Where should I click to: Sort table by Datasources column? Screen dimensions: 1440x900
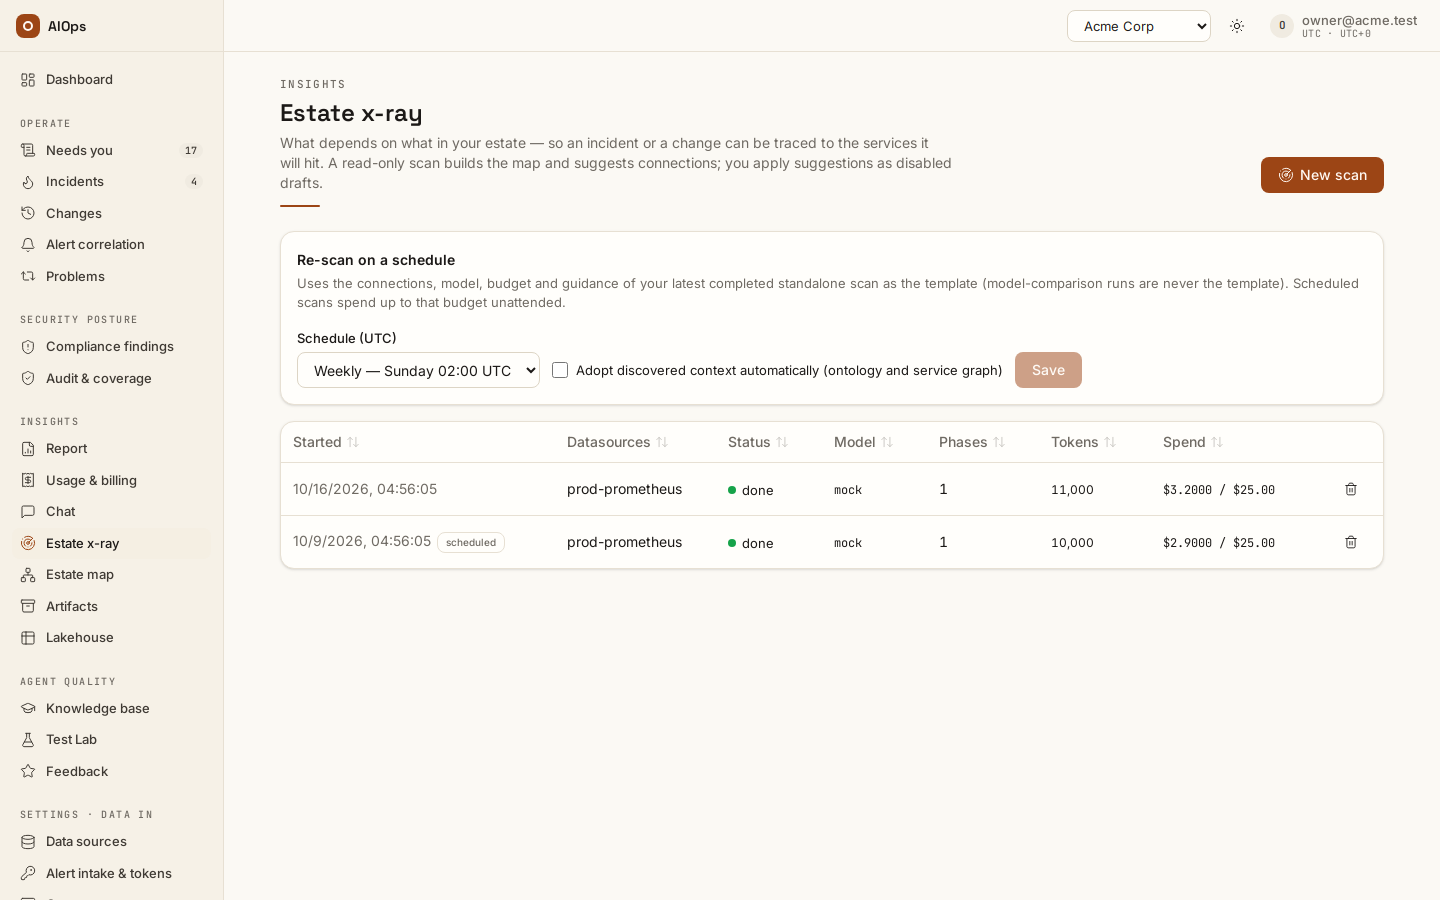pos(617,442)
